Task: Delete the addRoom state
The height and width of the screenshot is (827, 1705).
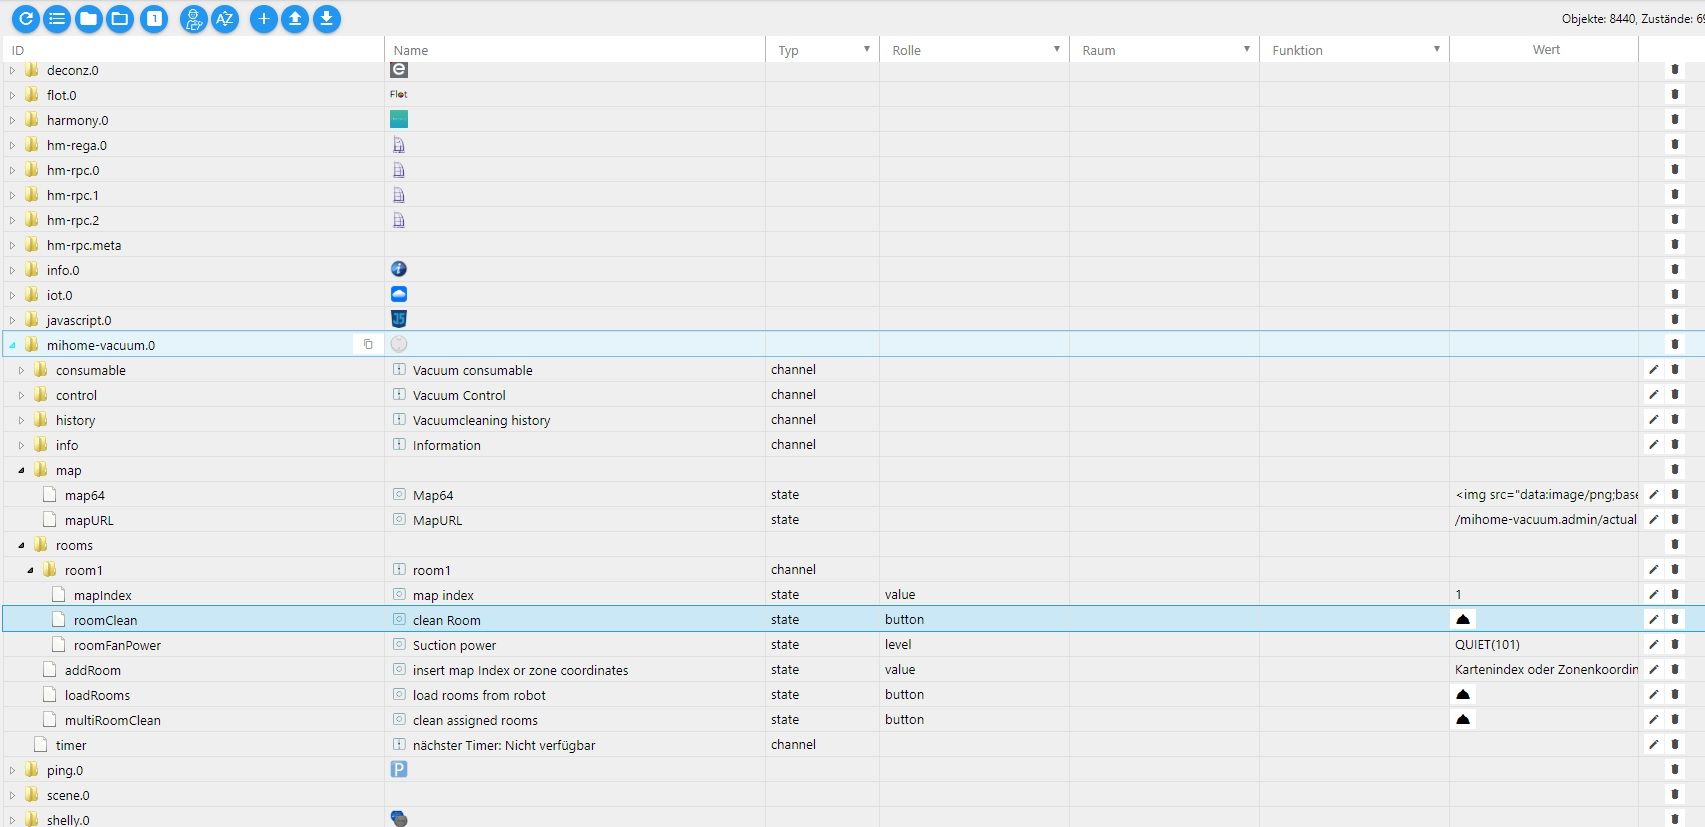Action: pyautogui.click(x=1675, y=669)
